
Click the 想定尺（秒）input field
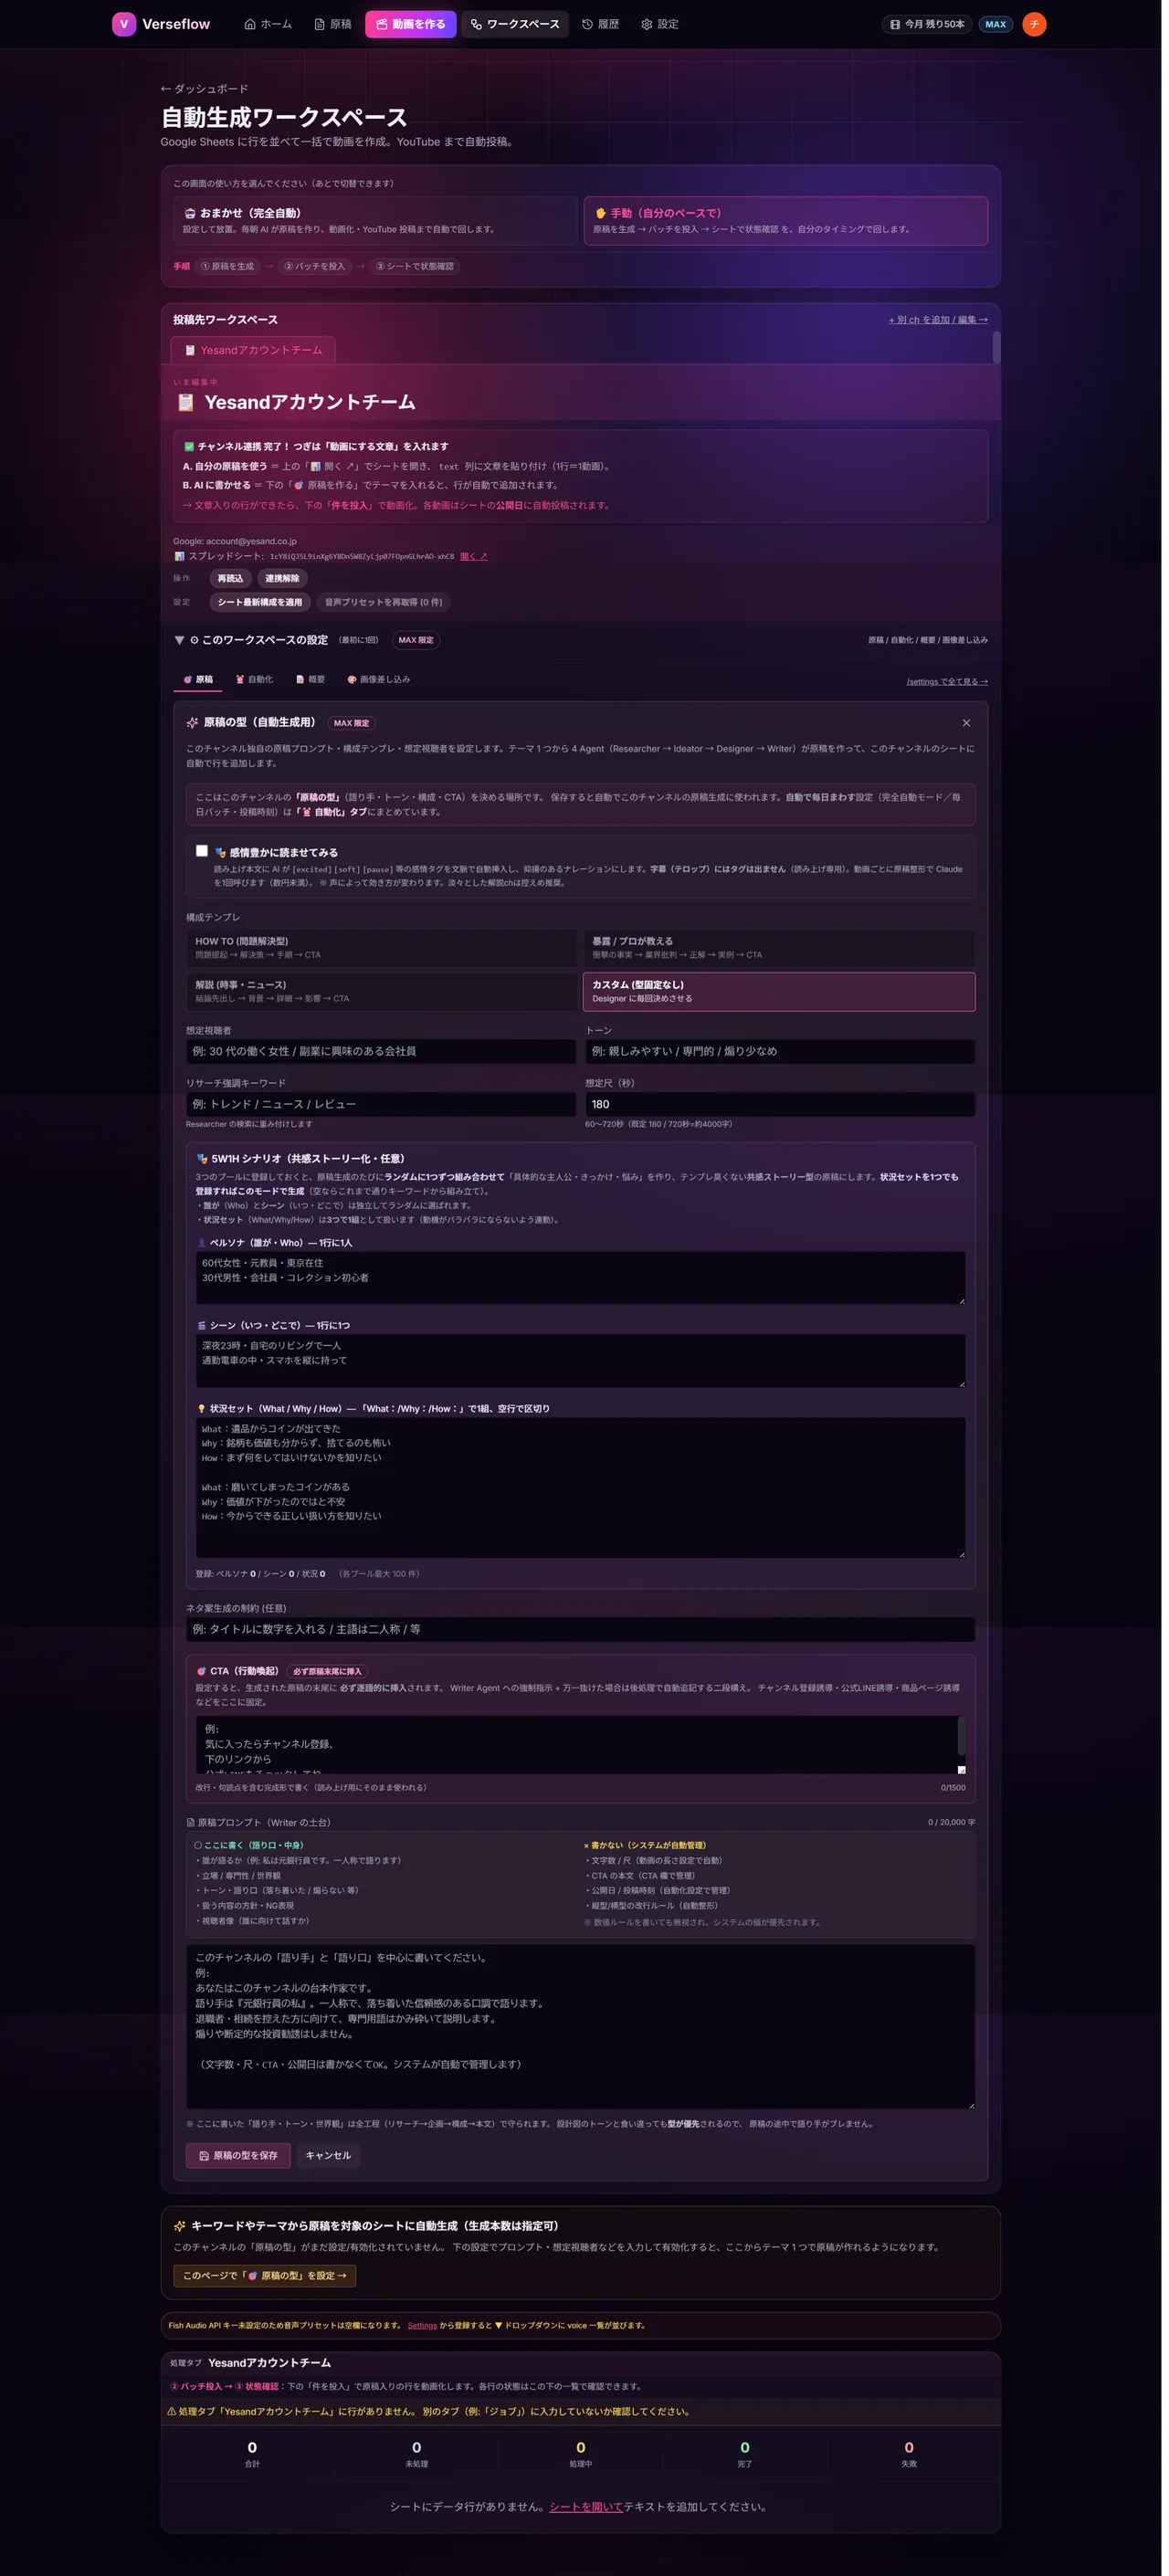coord(779,1104)
